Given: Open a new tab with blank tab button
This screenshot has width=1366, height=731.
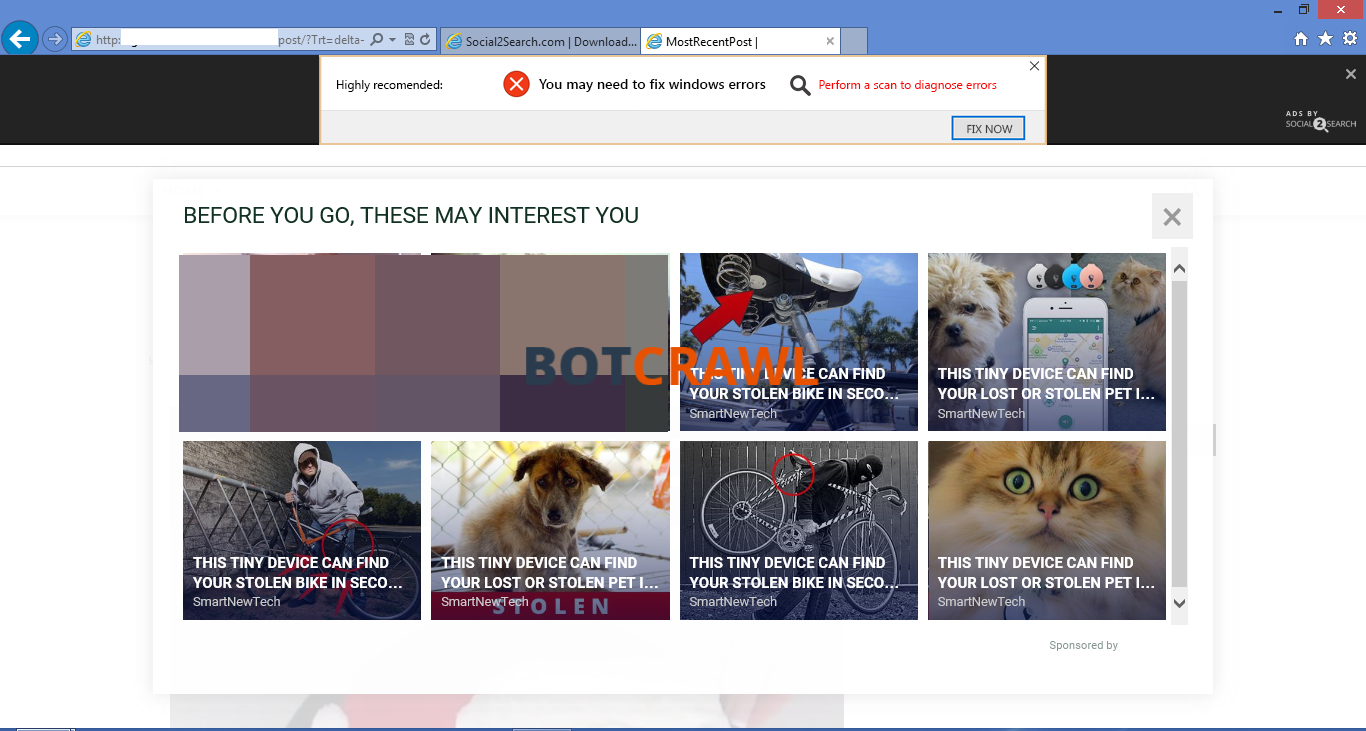Looking at the screenshot, I should [x=854, y=41].
